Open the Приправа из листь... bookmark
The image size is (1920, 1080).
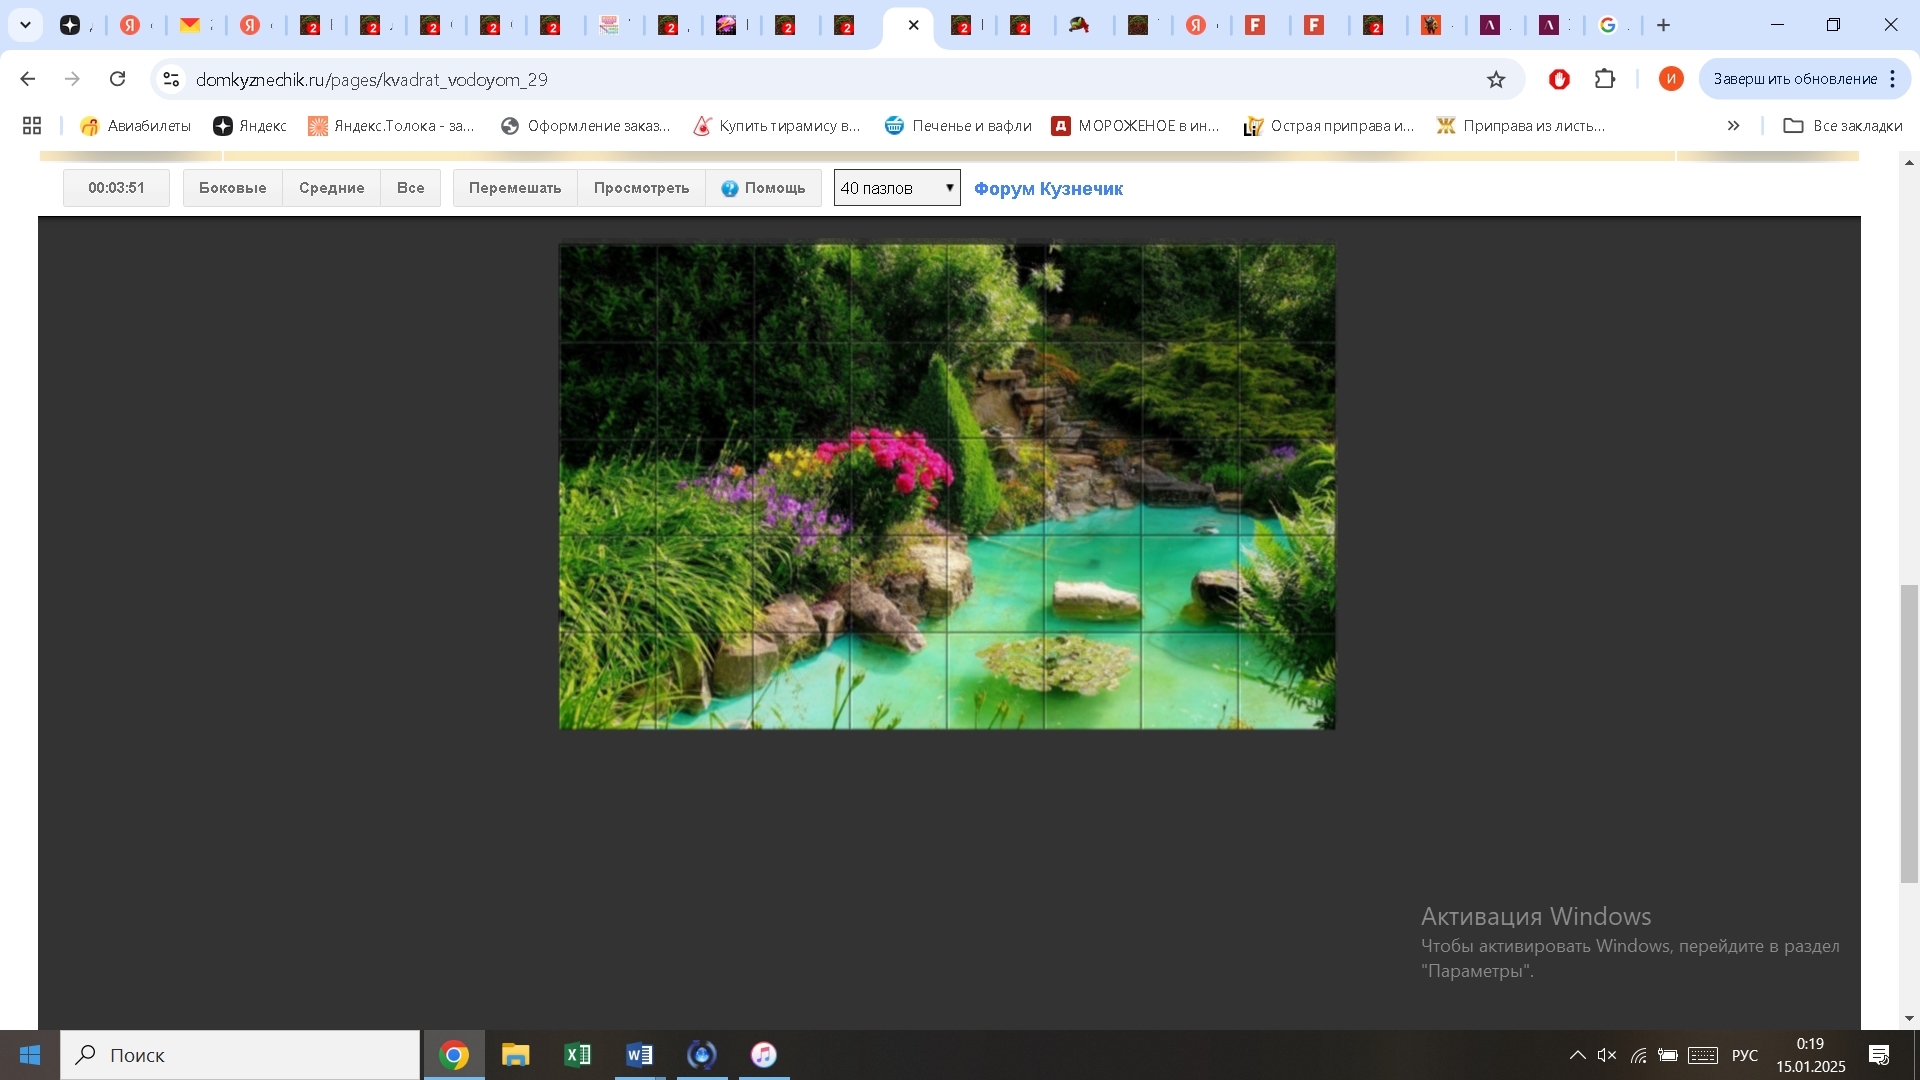pos(1521,125)
